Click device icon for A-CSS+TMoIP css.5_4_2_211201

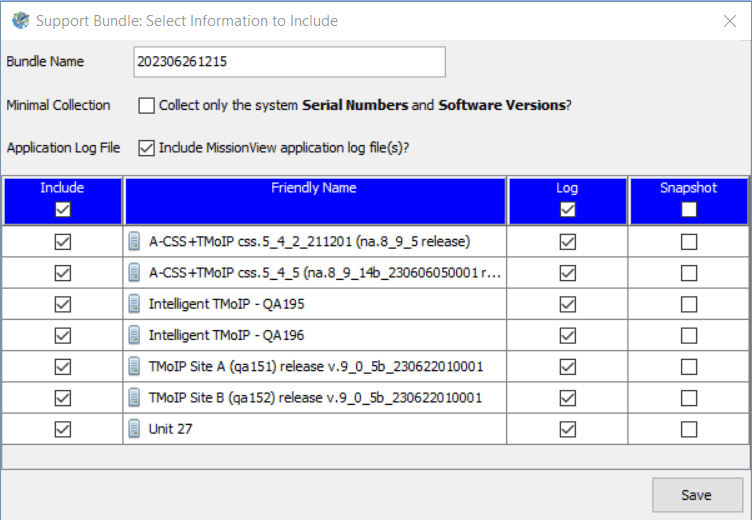coord(134,241)
